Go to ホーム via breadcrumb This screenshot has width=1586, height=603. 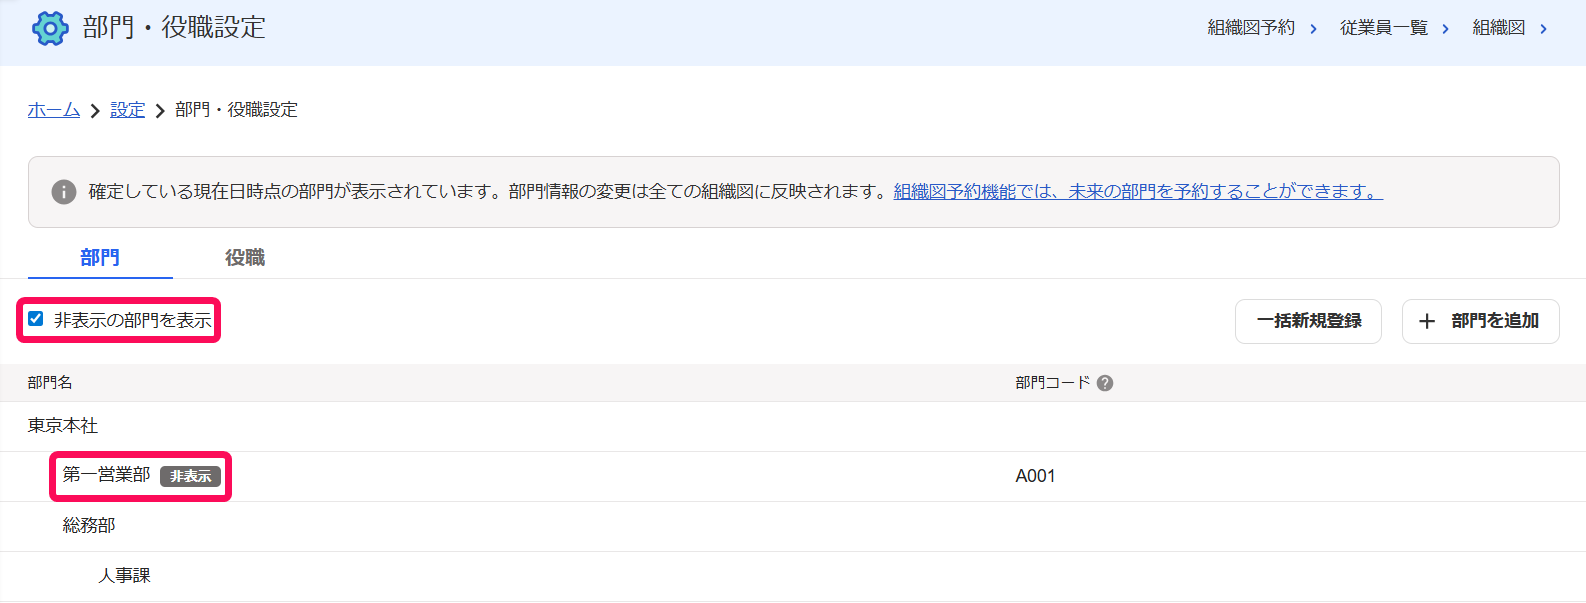tap(54, 110)
